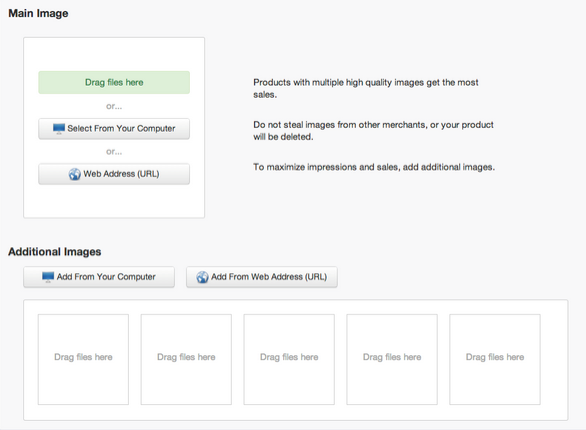Click the globe icon on Web Address (URL)

(75, 174)
